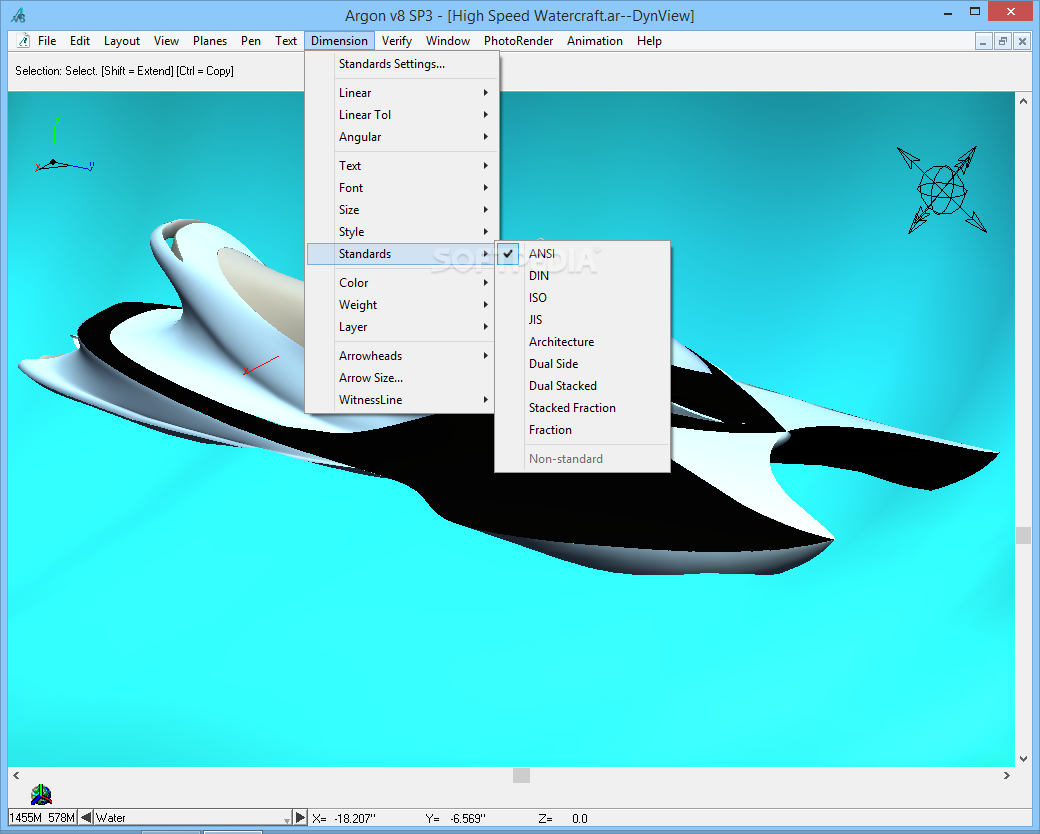The image size is (1040, 834).
Task: Minimize the inner document window
Action: 983,41
